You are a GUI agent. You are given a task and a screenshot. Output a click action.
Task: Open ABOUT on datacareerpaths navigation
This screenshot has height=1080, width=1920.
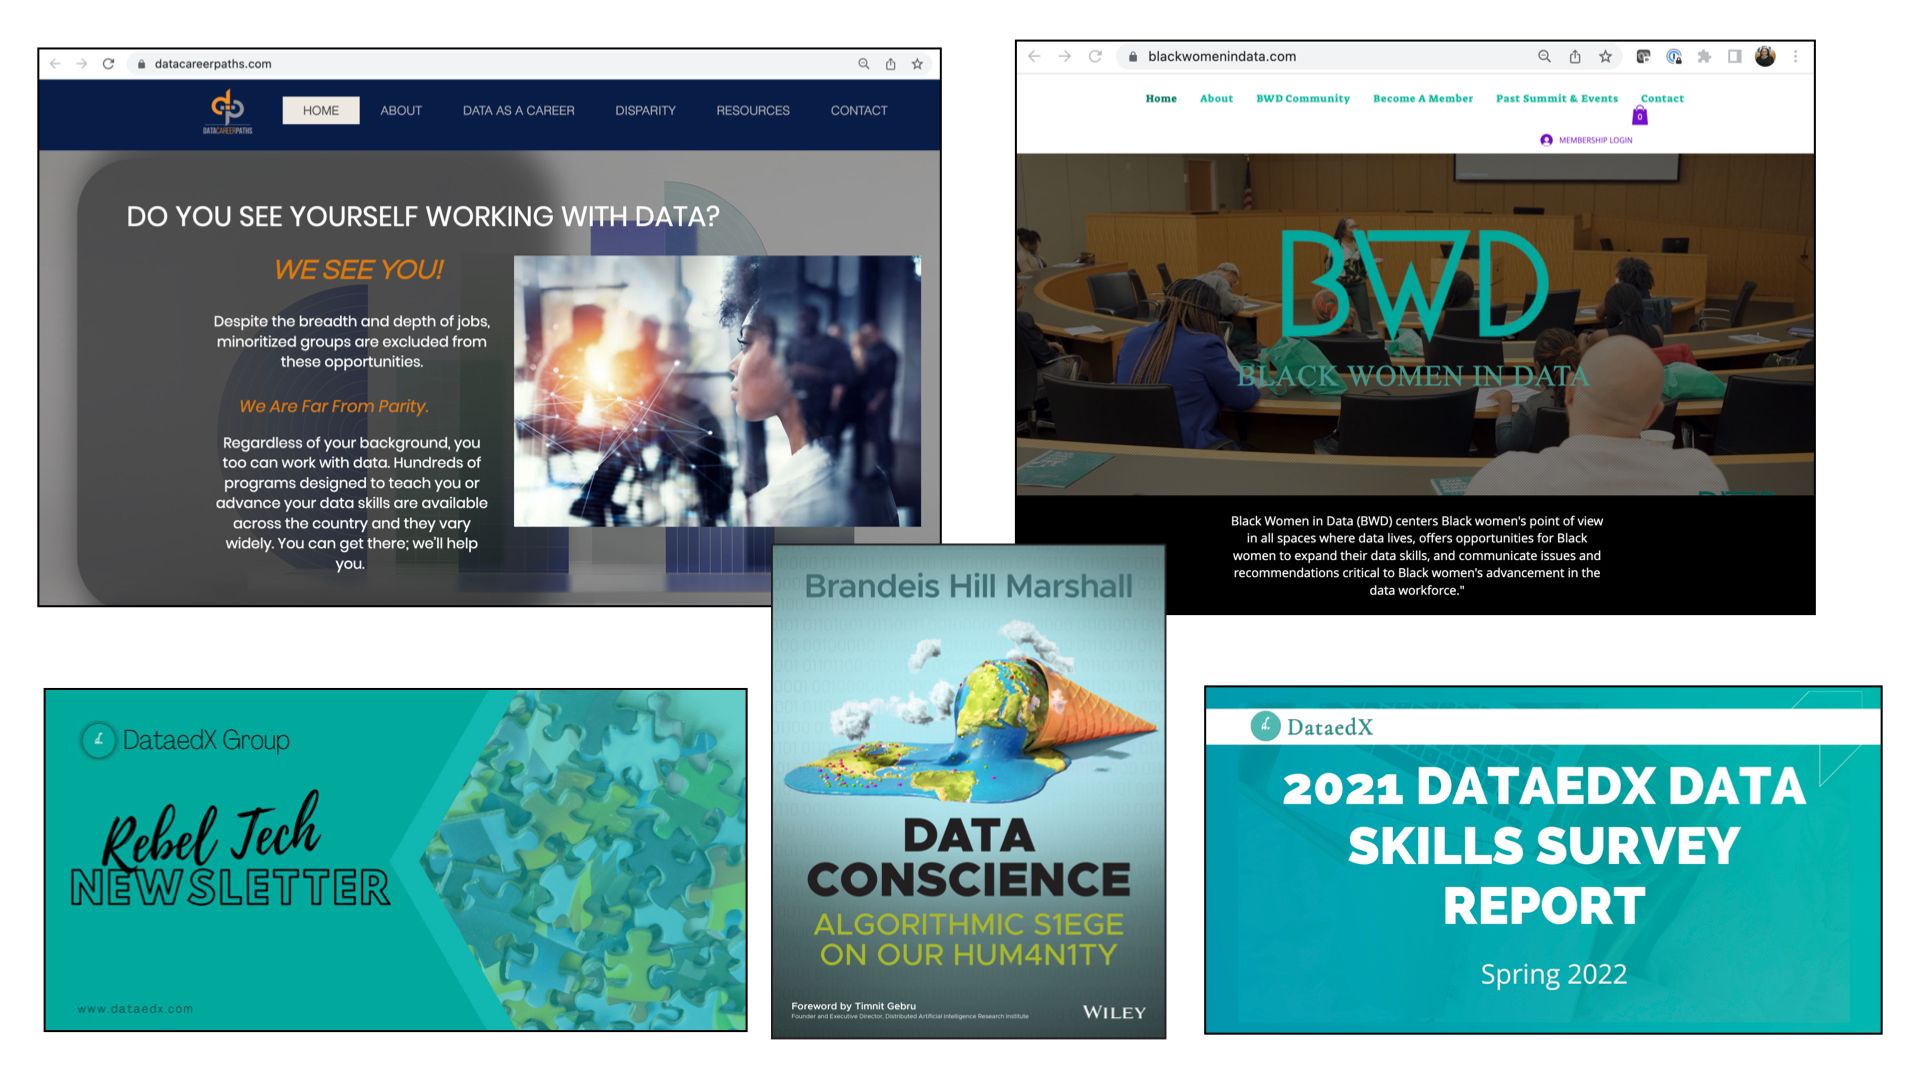click(x=401, y=111)
